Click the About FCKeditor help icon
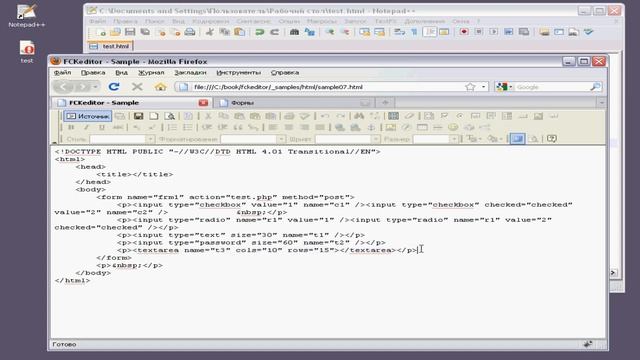The height and width of the screenshot is (360, 640). [x=552, y=139]
